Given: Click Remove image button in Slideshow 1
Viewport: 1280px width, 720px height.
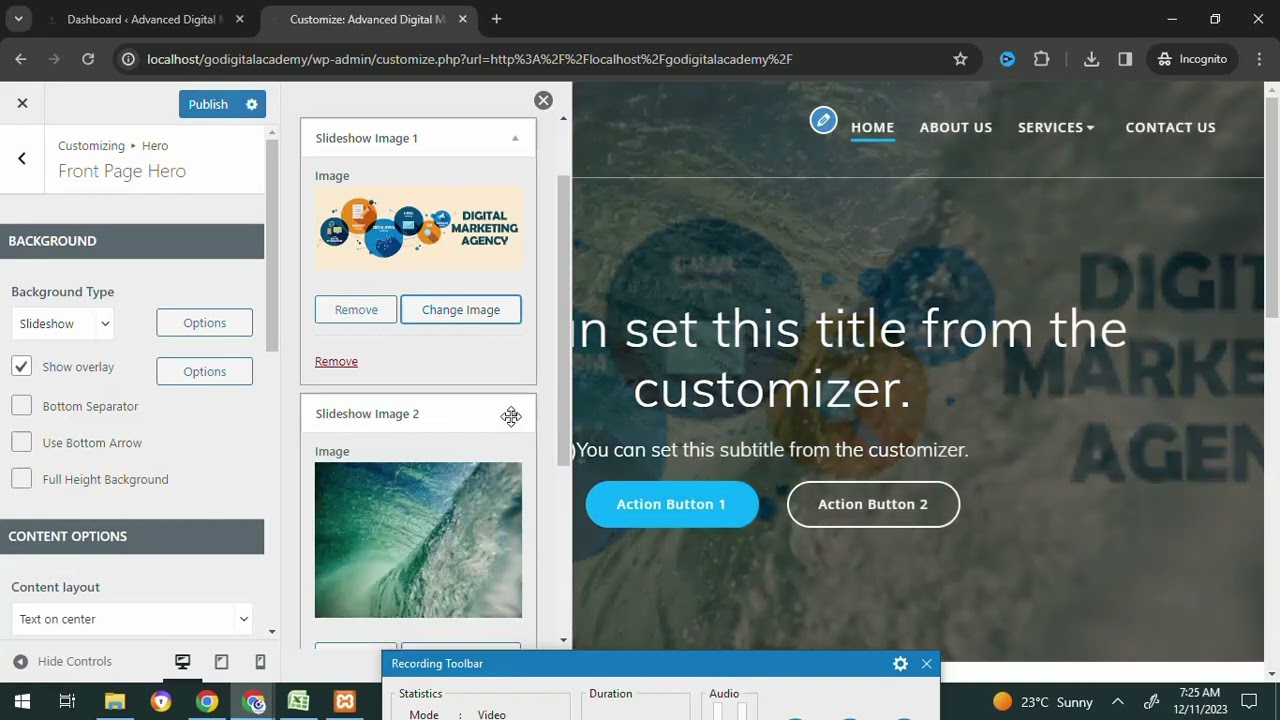Looking at the screenshot, I should [x=356, y=310].
